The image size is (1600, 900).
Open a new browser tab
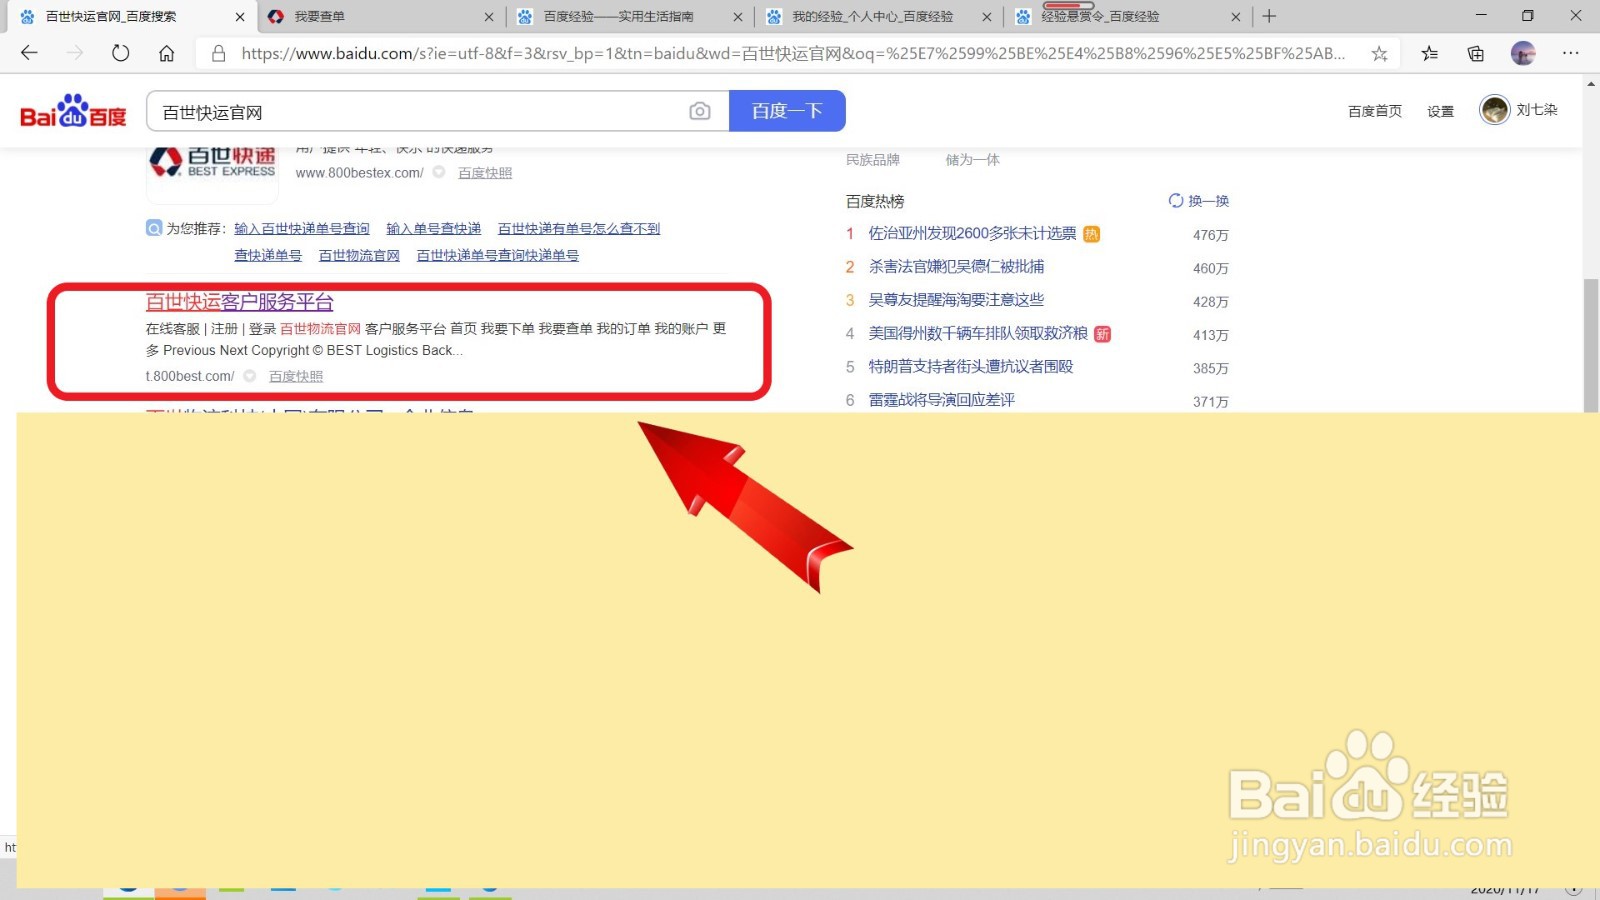click(1269, 16)
